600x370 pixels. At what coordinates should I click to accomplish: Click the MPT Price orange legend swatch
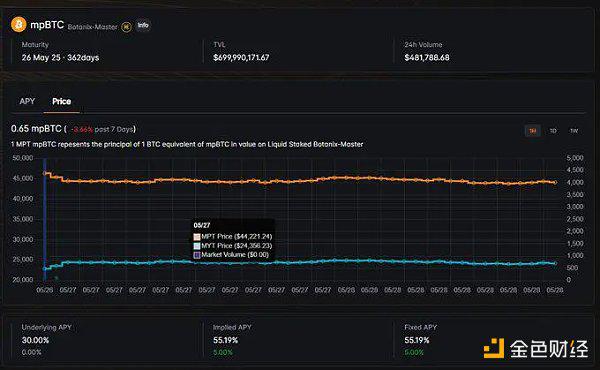(197, 237)
